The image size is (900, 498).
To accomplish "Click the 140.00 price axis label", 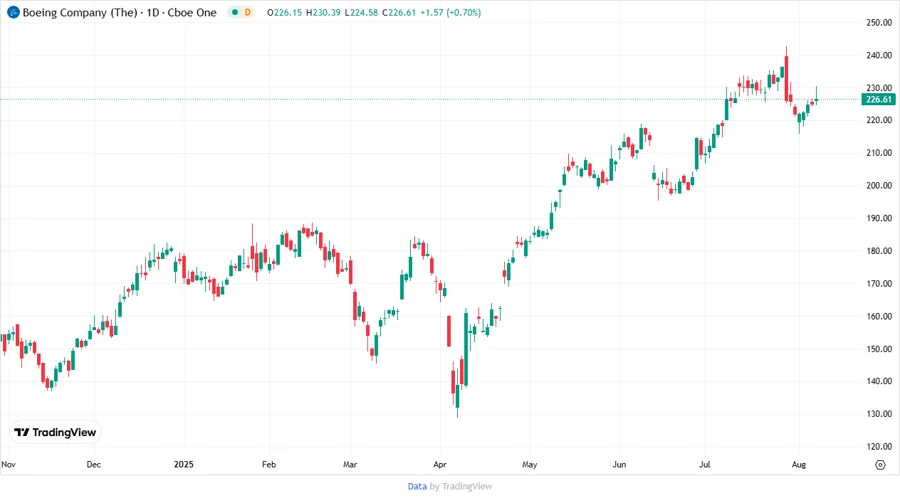I will 879,381.
